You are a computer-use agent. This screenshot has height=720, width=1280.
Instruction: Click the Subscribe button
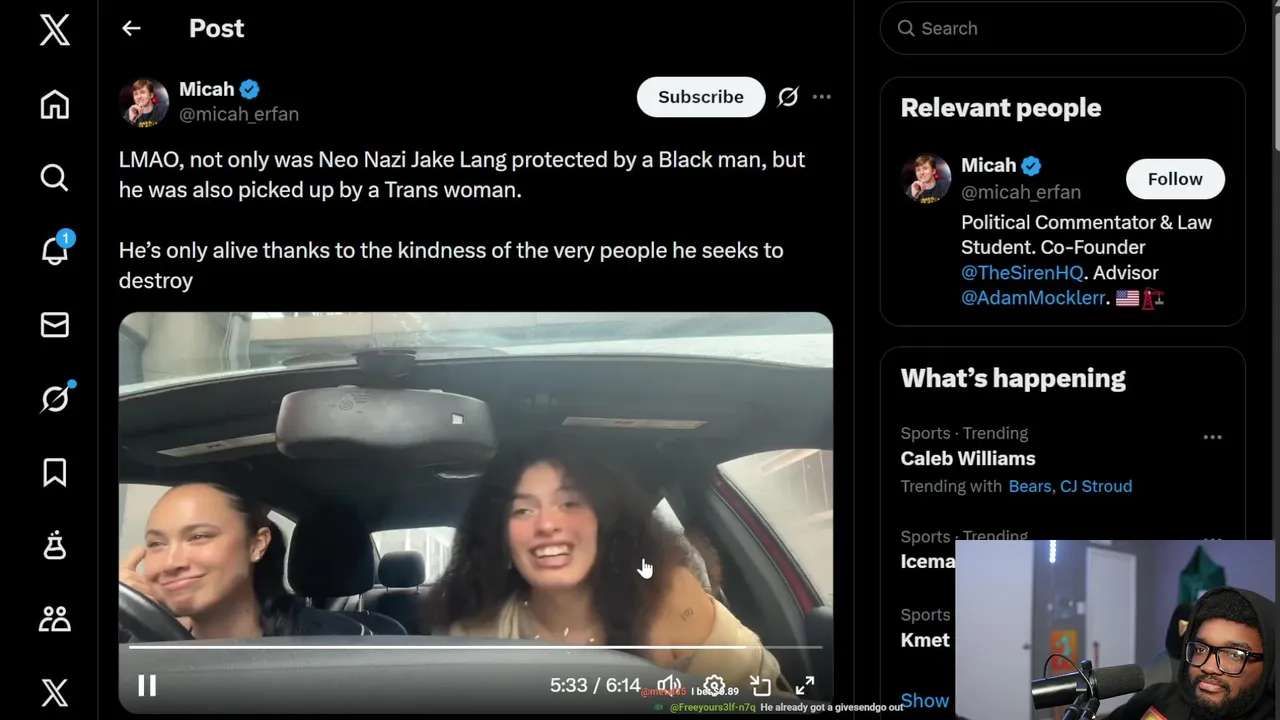701,97
